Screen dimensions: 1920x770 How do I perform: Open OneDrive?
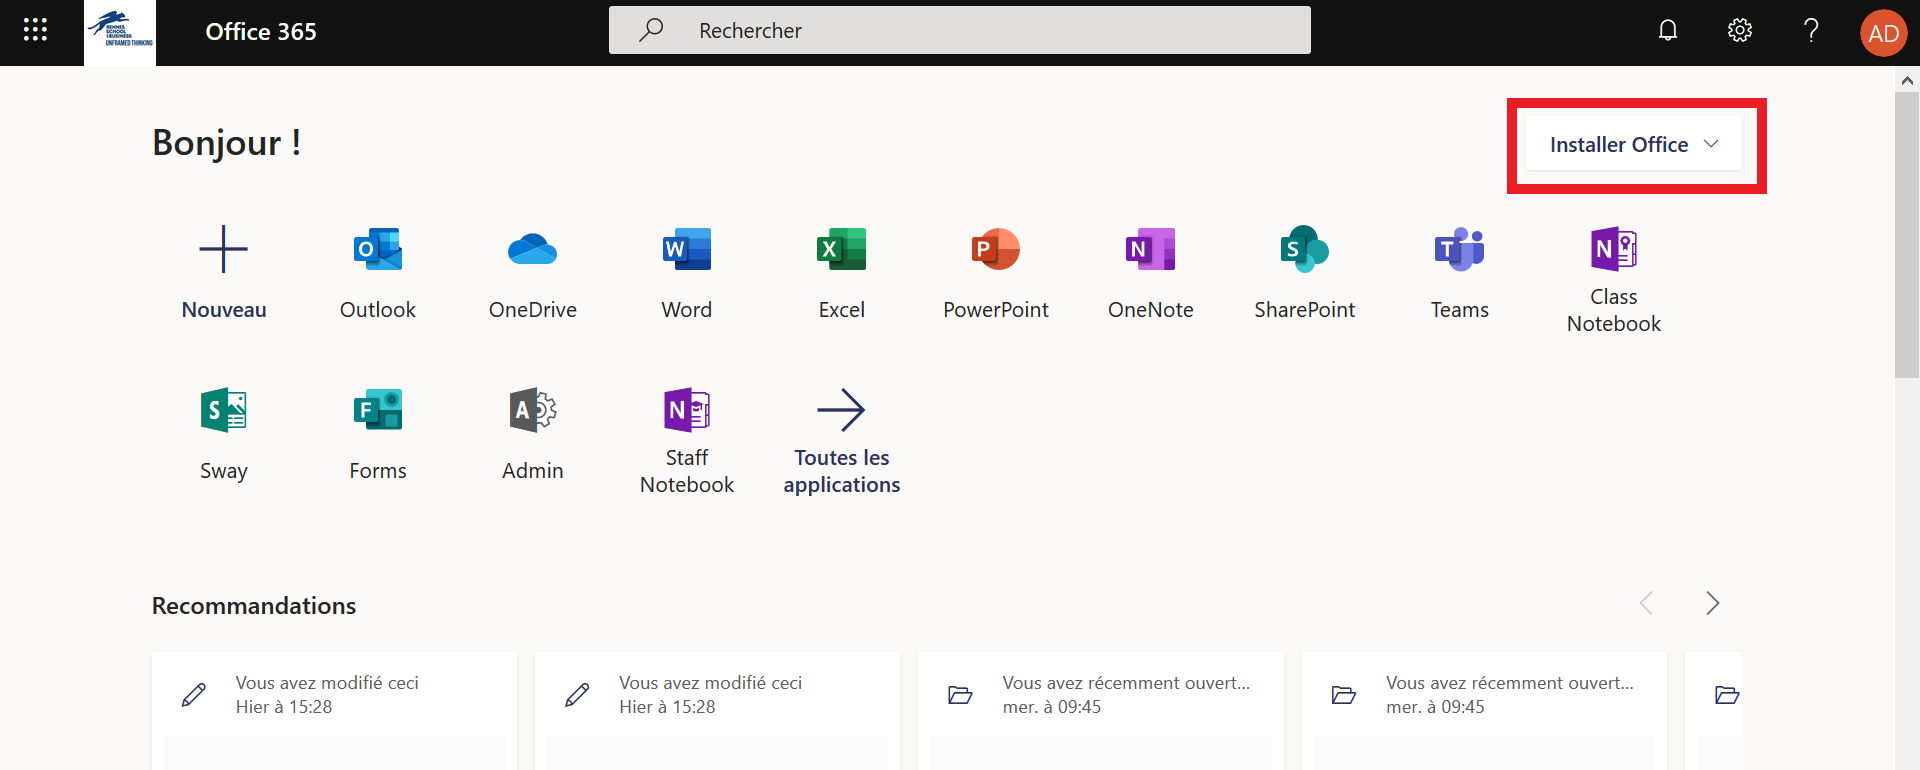point(533,272)
